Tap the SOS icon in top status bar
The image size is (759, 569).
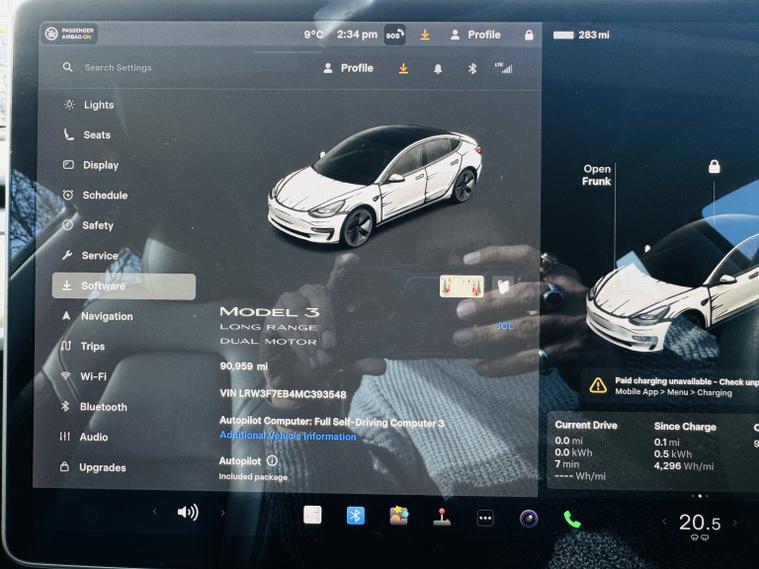394,35
